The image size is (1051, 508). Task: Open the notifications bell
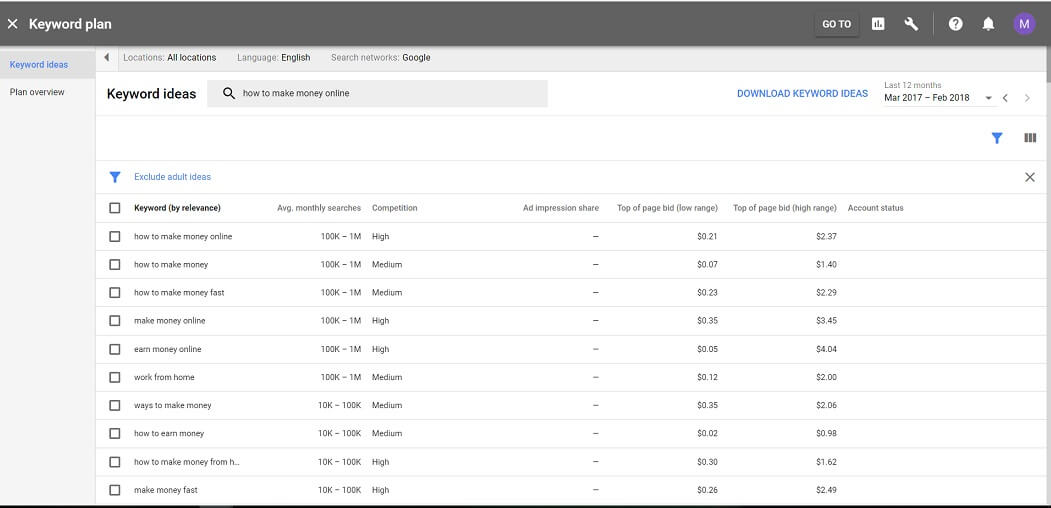tap(988, 24)
